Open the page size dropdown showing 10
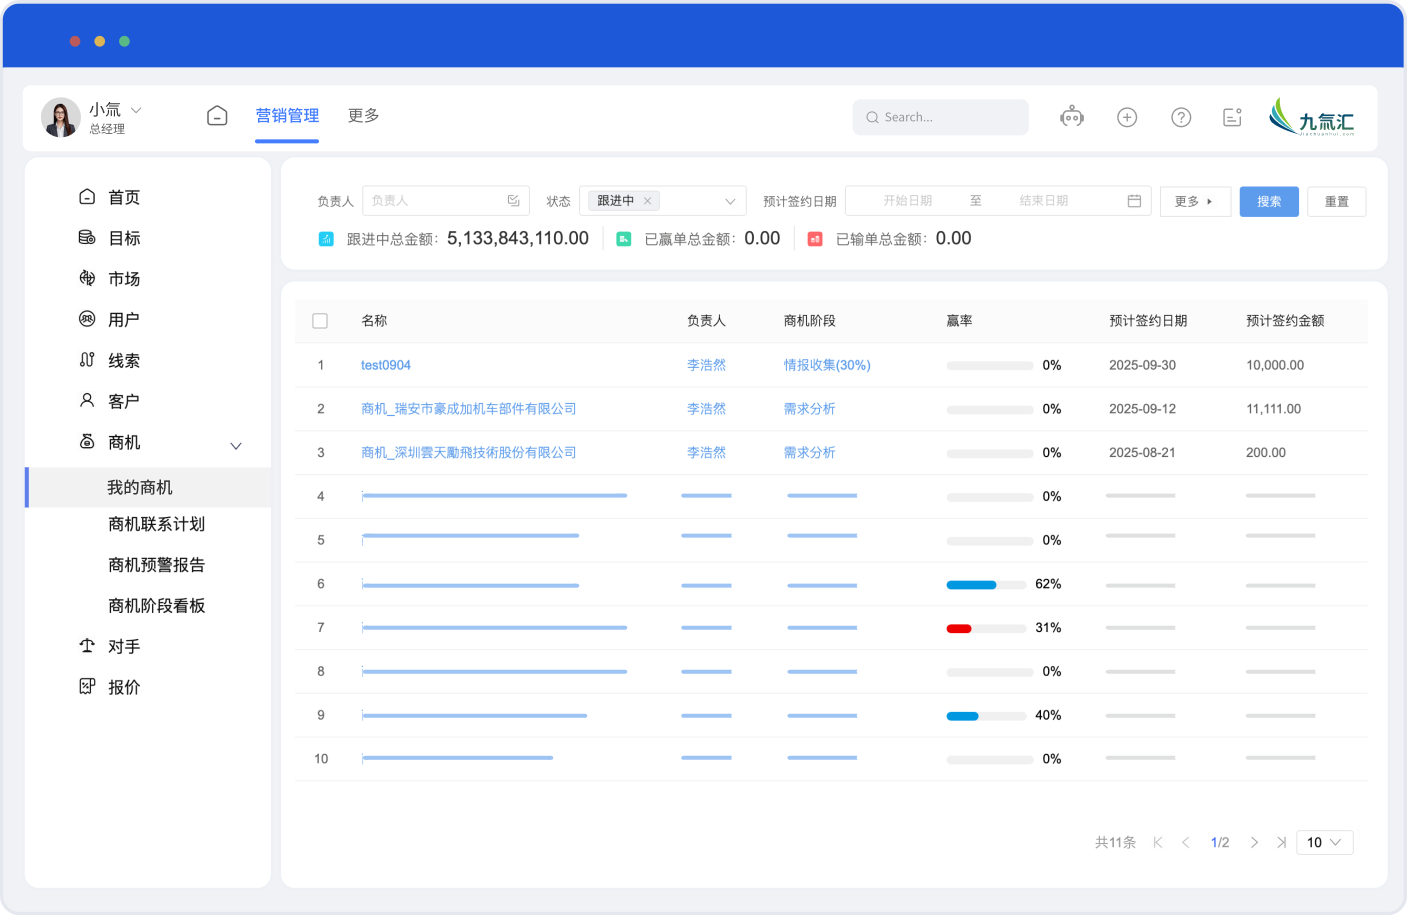The width and height of the screenshot is (1407, 915). [1324, 843]
